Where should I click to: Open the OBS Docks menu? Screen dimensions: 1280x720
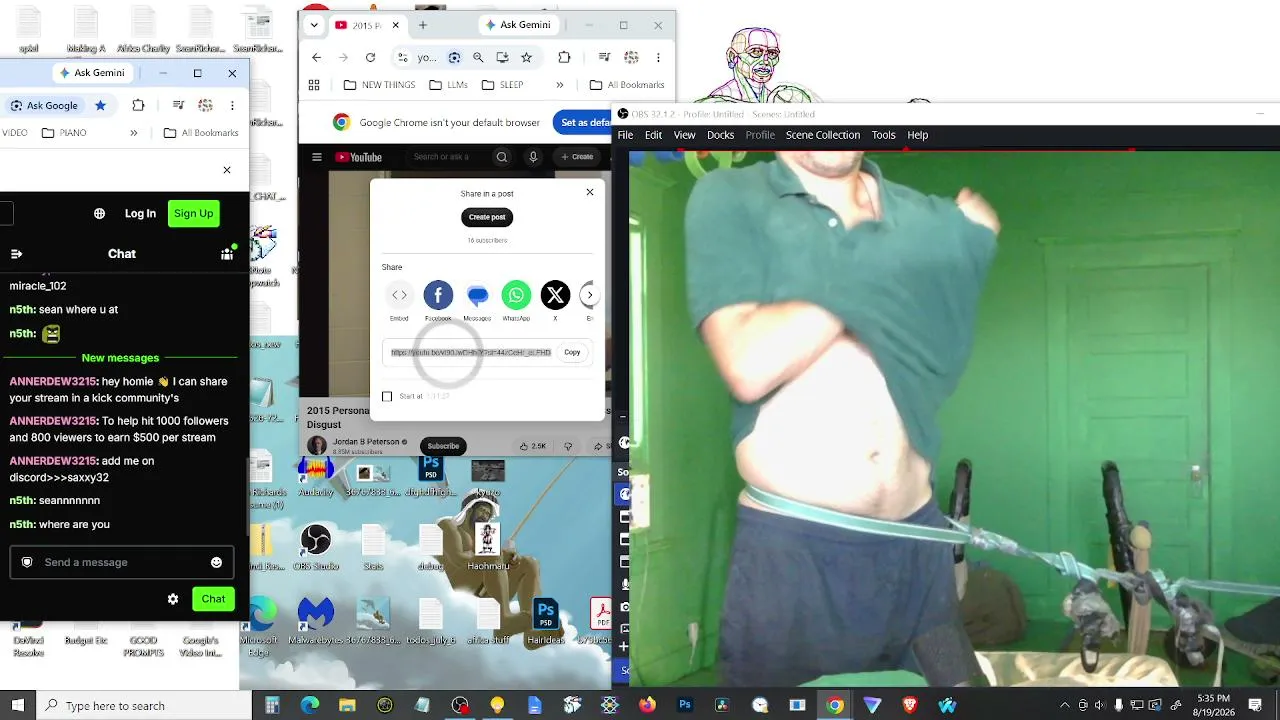click(720, 135)
